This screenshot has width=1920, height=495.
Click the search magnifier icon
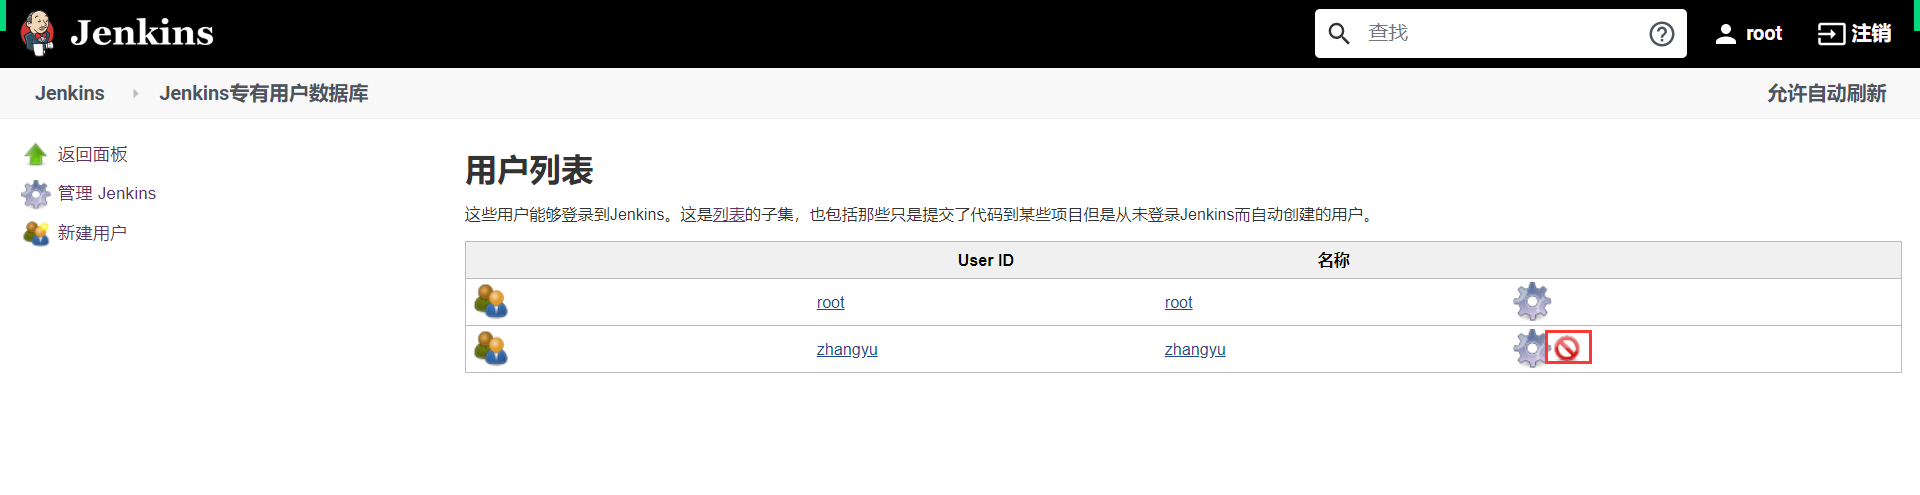pyautogui.click(x=1339, y=34)
